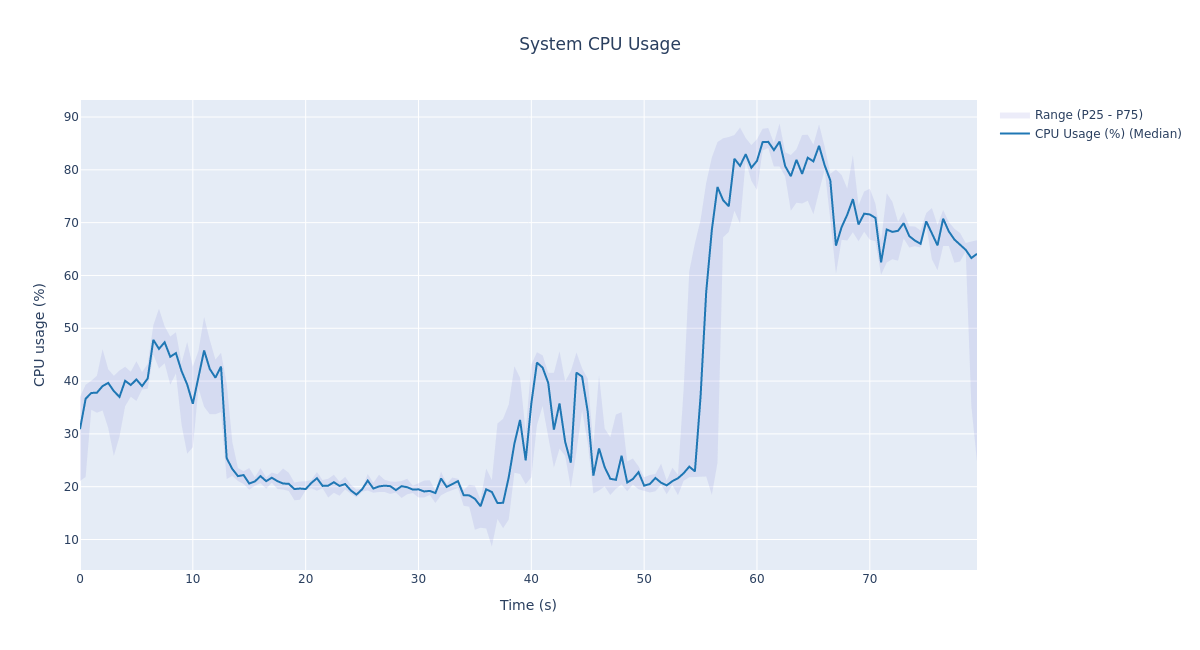This screenshot has width=1200, height=650.
Task: Click the x-axis tick label 70
Action: [x=870, y=579]
